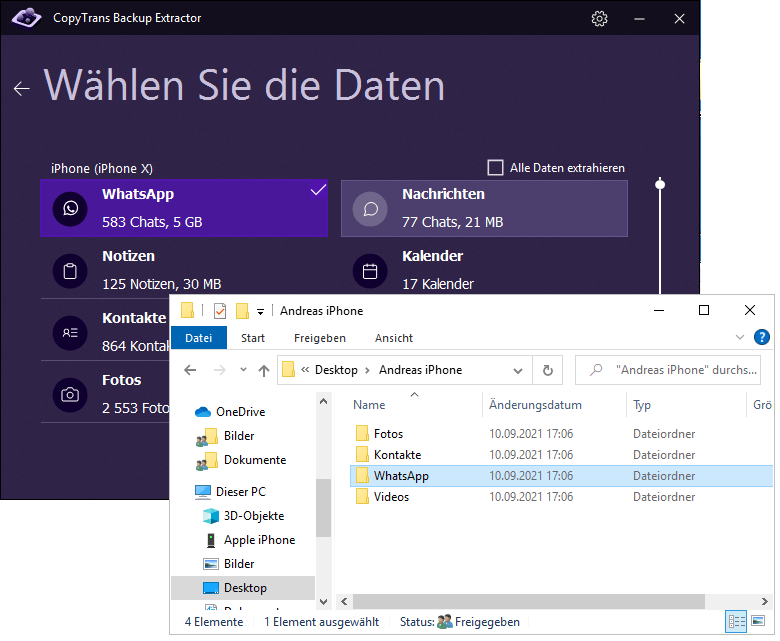The image size is (780, 641).
Task: Open the Freigeben ribbon tab
Action: pos(320,338)
